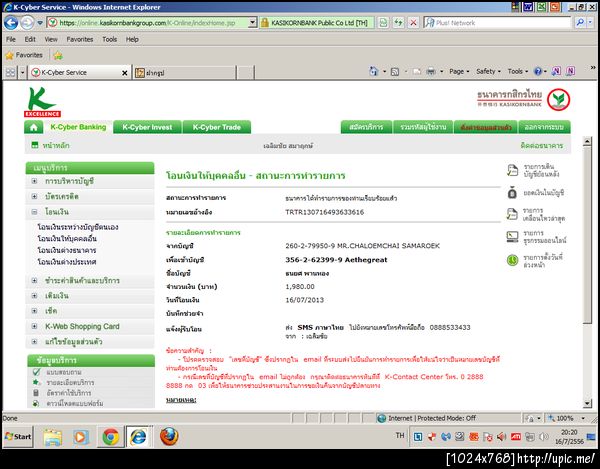Open Windows Explorer from taskbar
600x469 pixels.
[52, 436]
